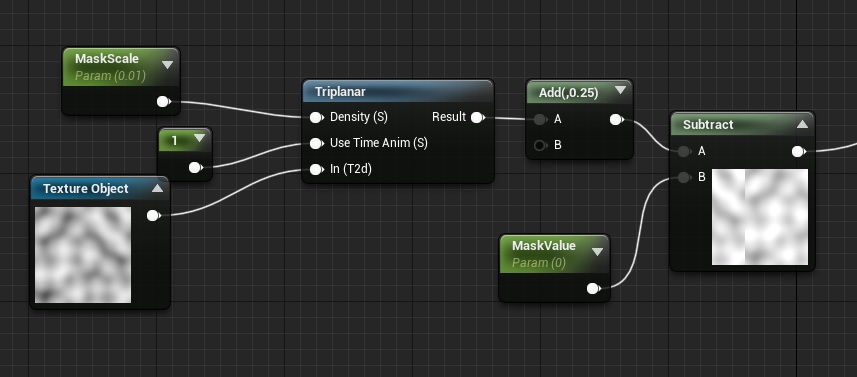Collapse the Subtract node preview arrow
This screenshot has width=857, height=377.
802,124
